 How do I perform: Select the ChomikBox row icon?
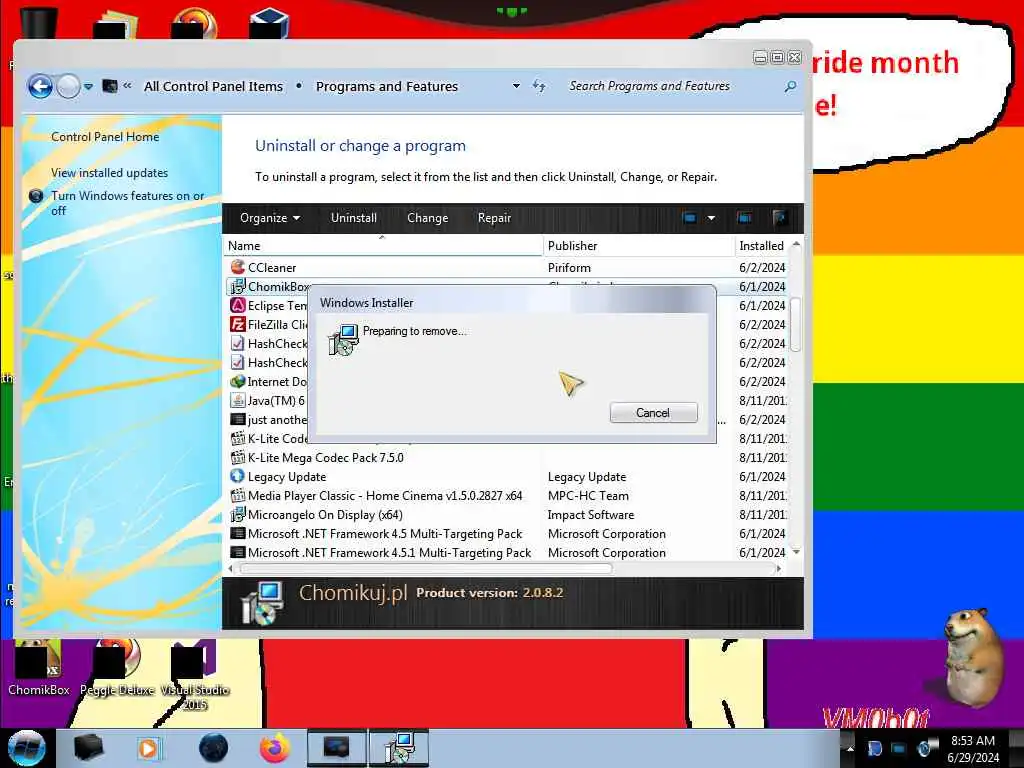(x=238, y=286)
